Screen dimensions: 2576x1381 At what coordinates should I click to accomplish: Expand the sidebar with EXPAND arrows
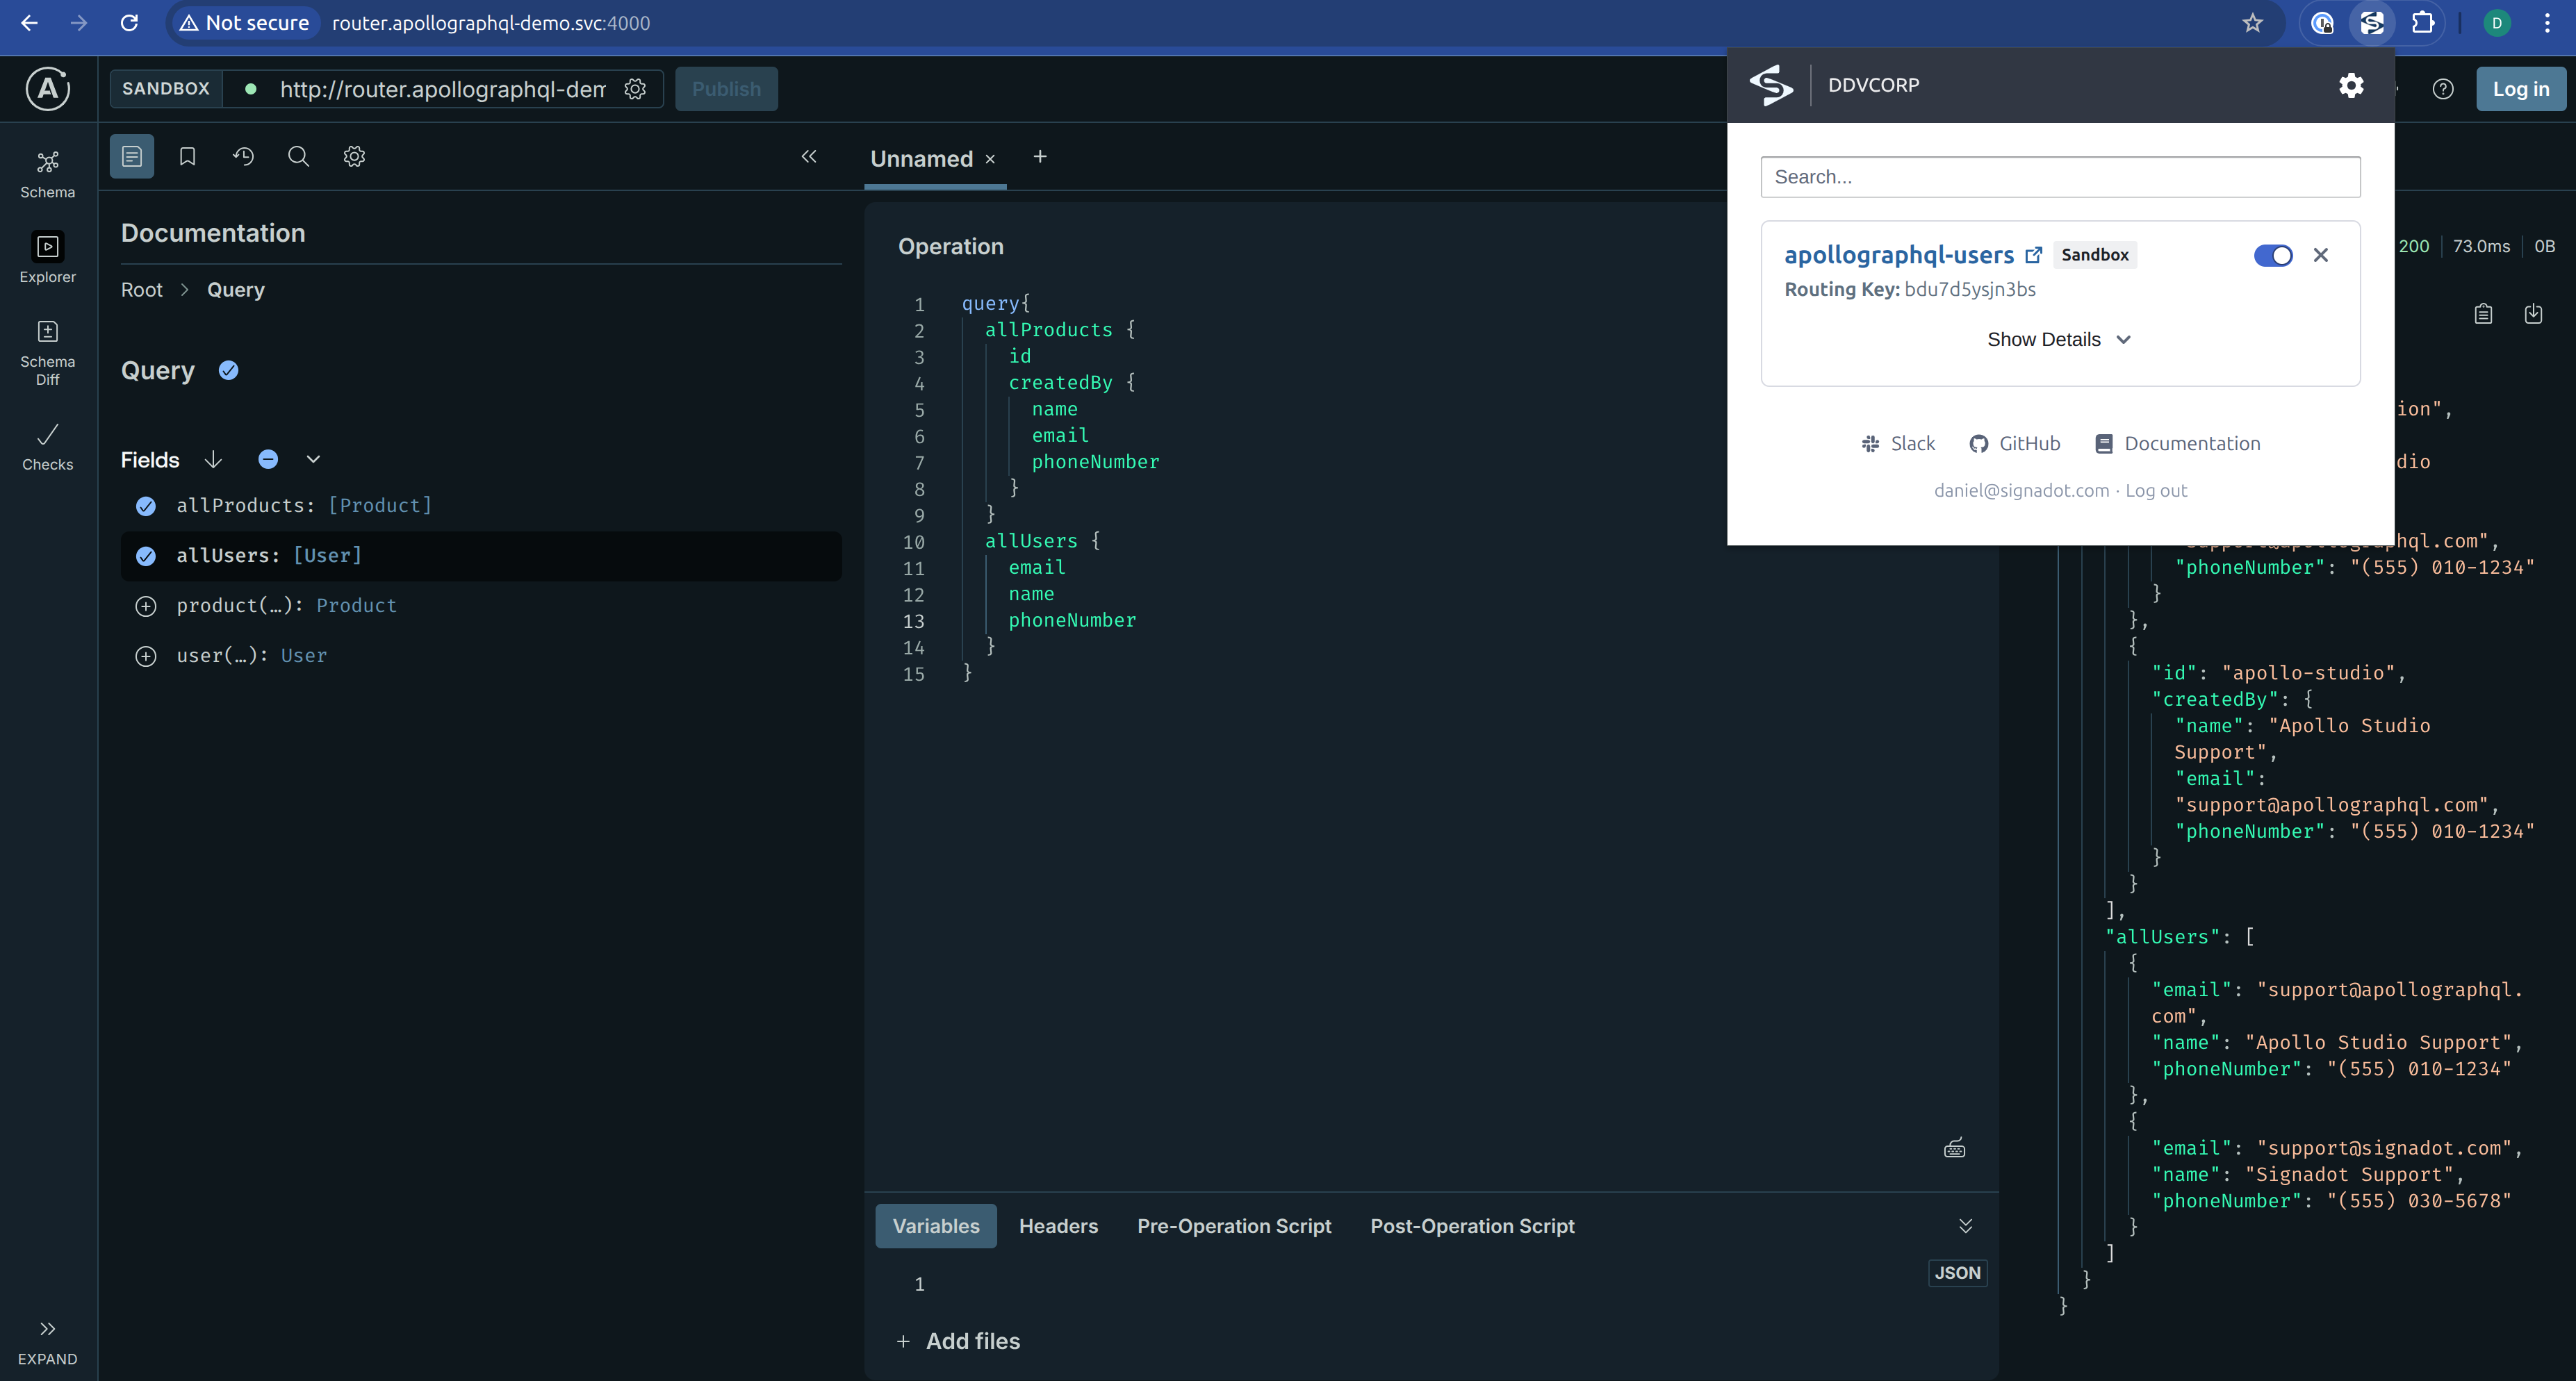click(x=47, y=1341)
